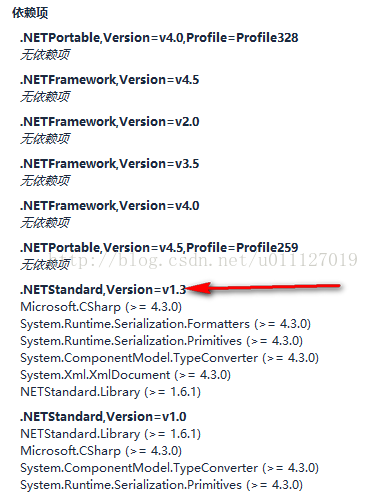This screenshot has height=499, width=386.
Task: Click .NETStandard Version=v1.0 heading
Action: click(x=103, y=417)
